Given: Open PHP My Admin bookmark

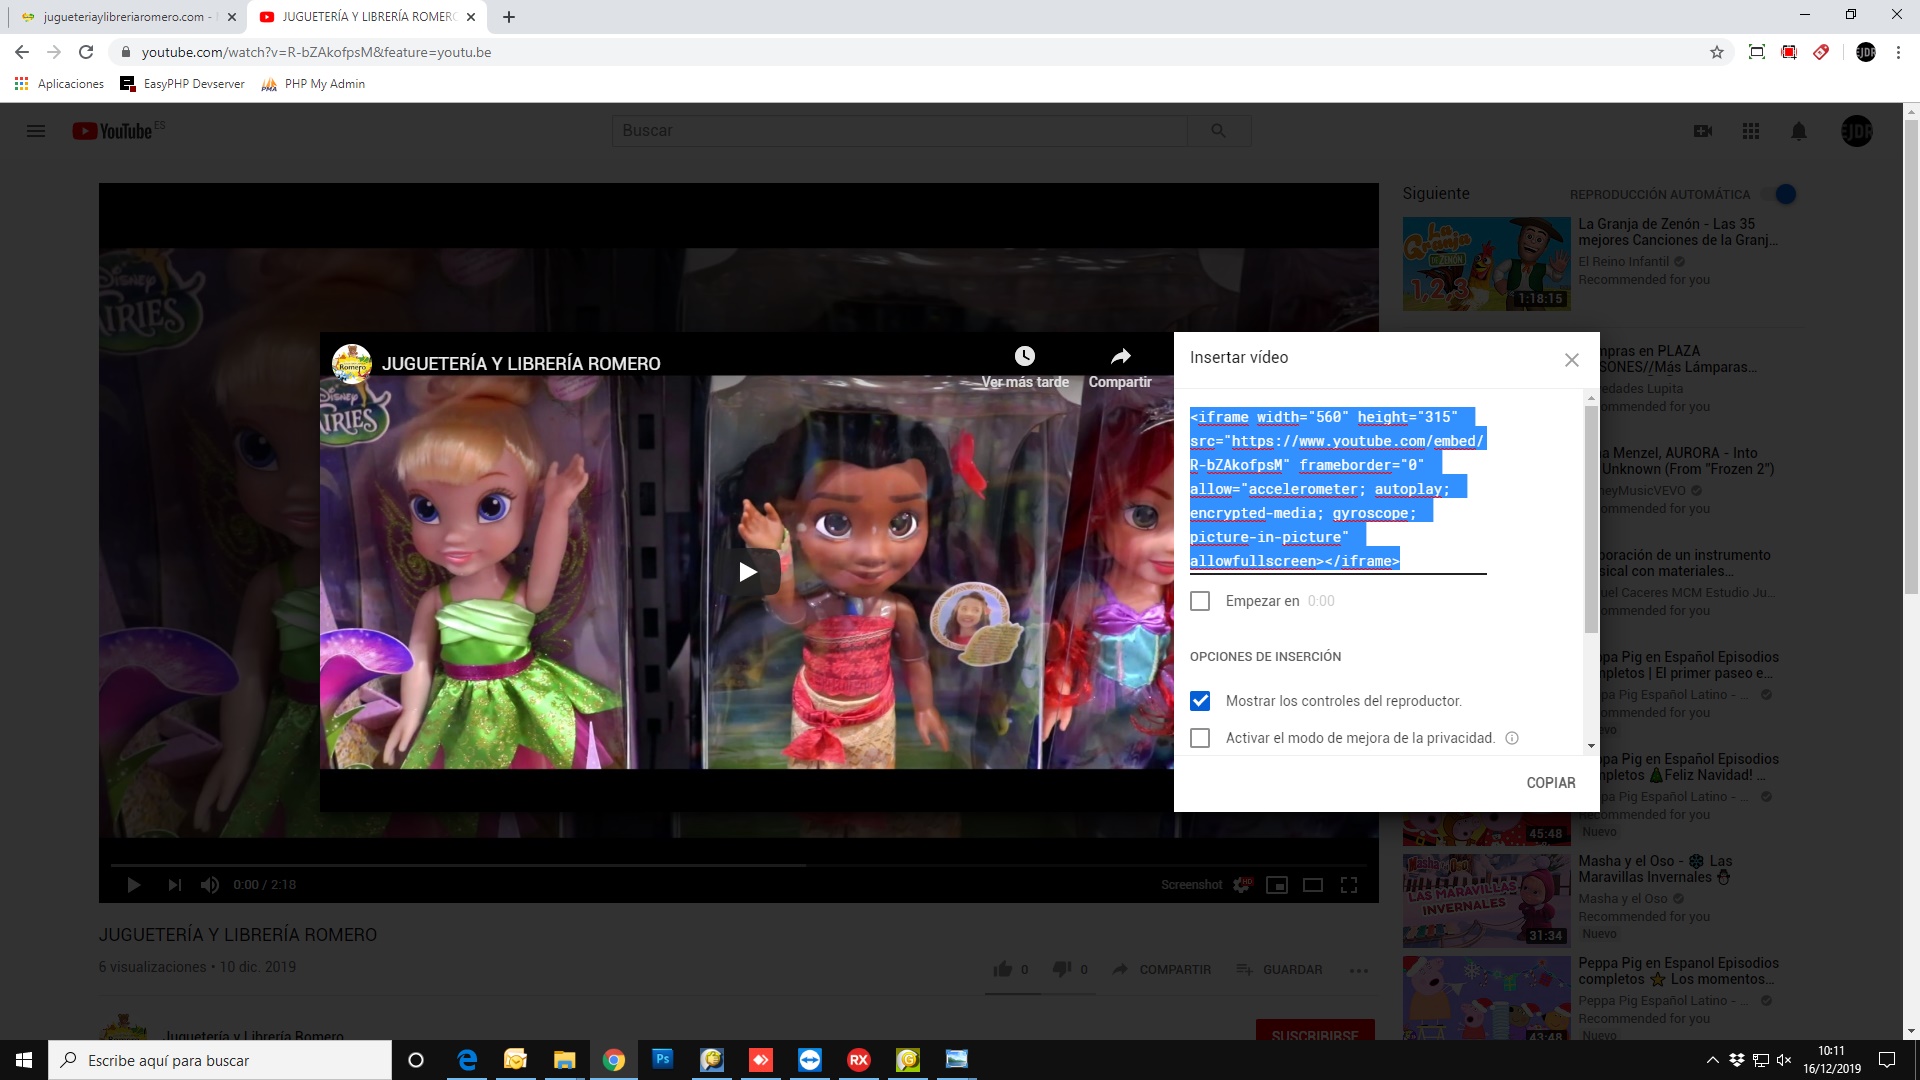Looking at the screenshot, I should click(x=313, y=84).
